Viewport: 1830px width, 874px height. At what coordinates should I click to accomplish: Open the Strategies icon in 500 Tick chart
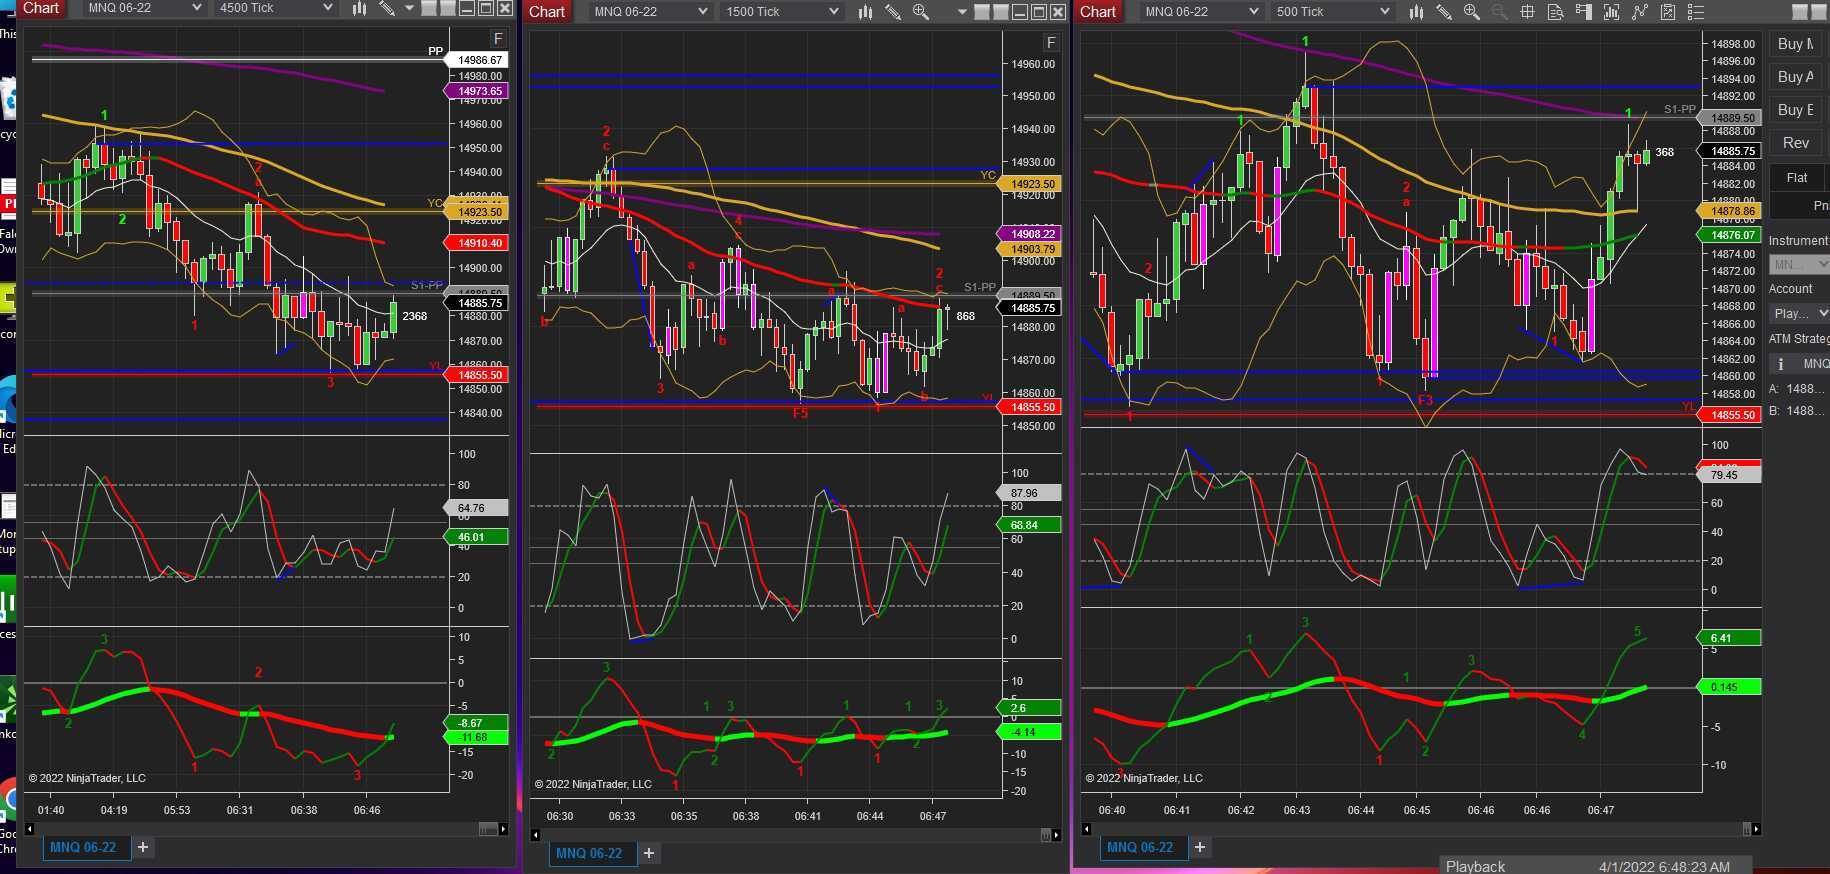click(1639, 12)
